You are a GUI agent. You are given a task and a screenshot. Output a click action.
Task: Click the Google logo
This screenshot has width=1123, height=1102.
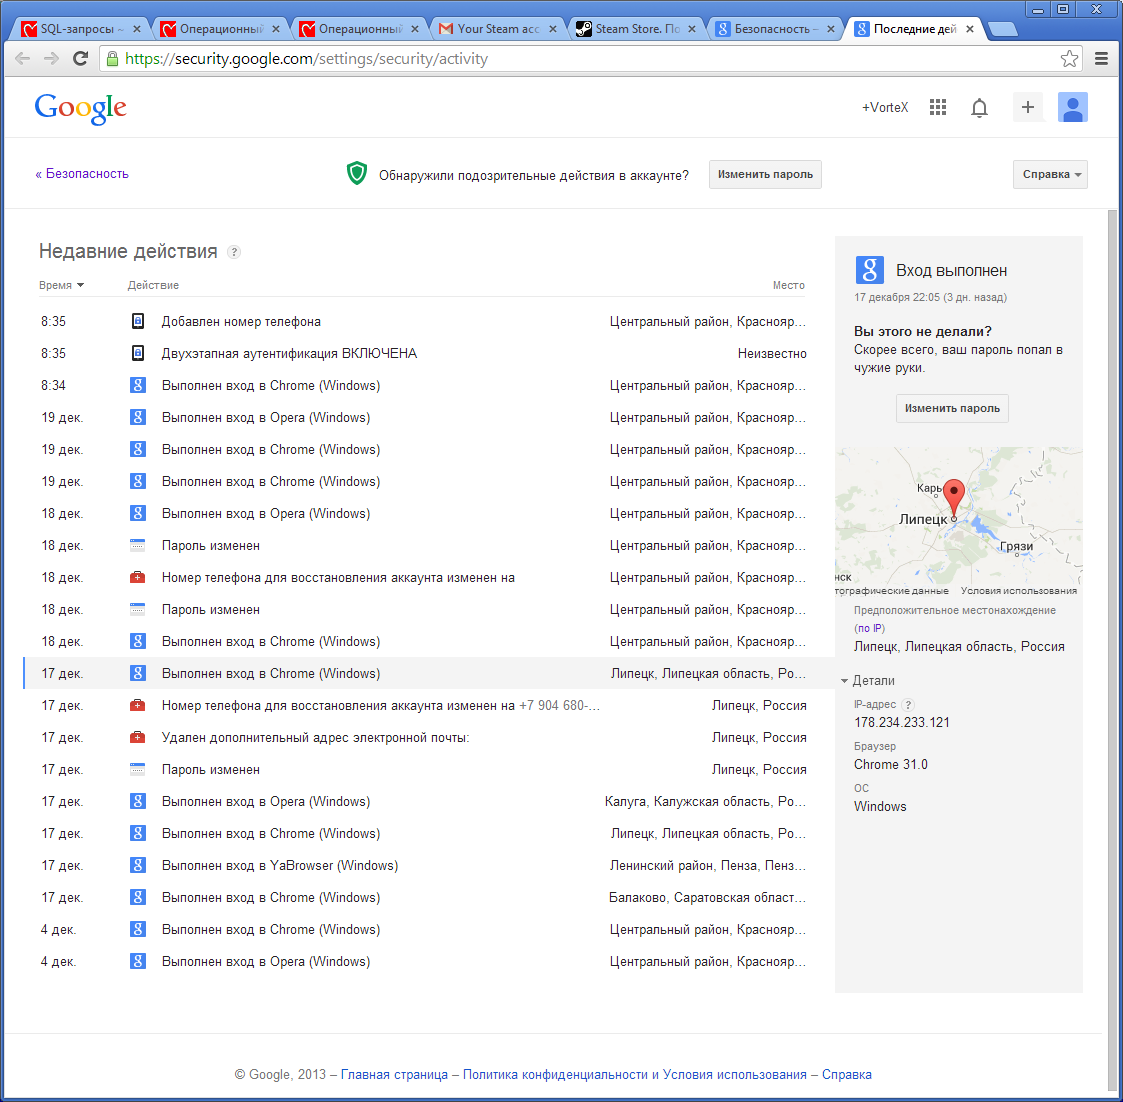point(81,108)
